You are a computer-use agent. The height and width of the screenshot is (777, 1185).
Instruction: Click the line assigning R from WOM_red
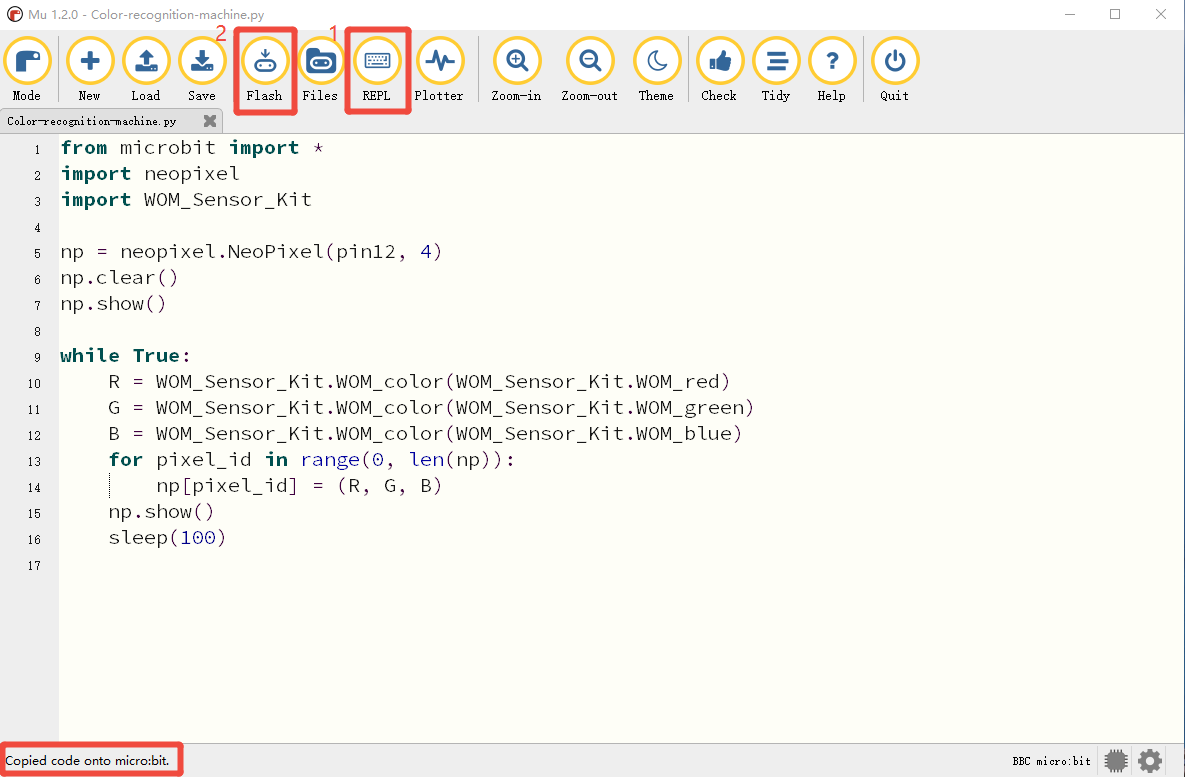tap(419, 382)
